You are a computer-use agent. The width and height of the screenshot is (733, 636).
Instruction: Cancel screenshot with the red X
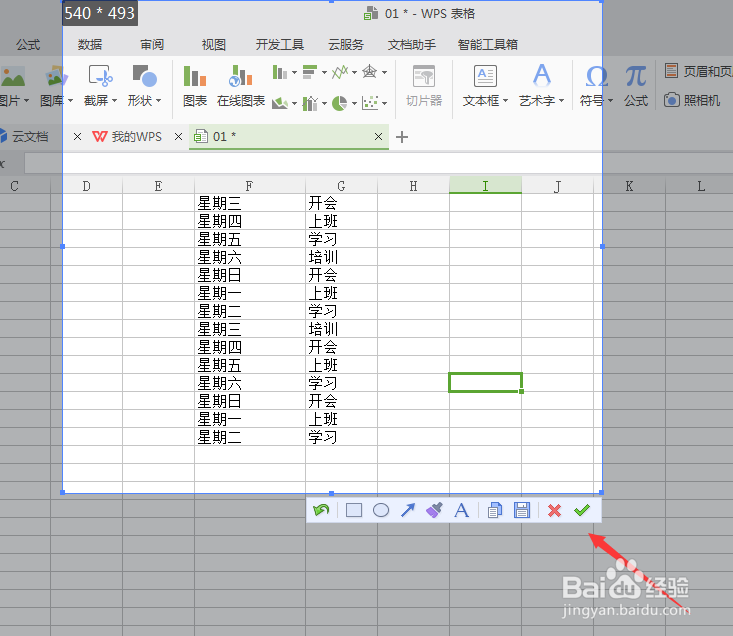point(554,510)
